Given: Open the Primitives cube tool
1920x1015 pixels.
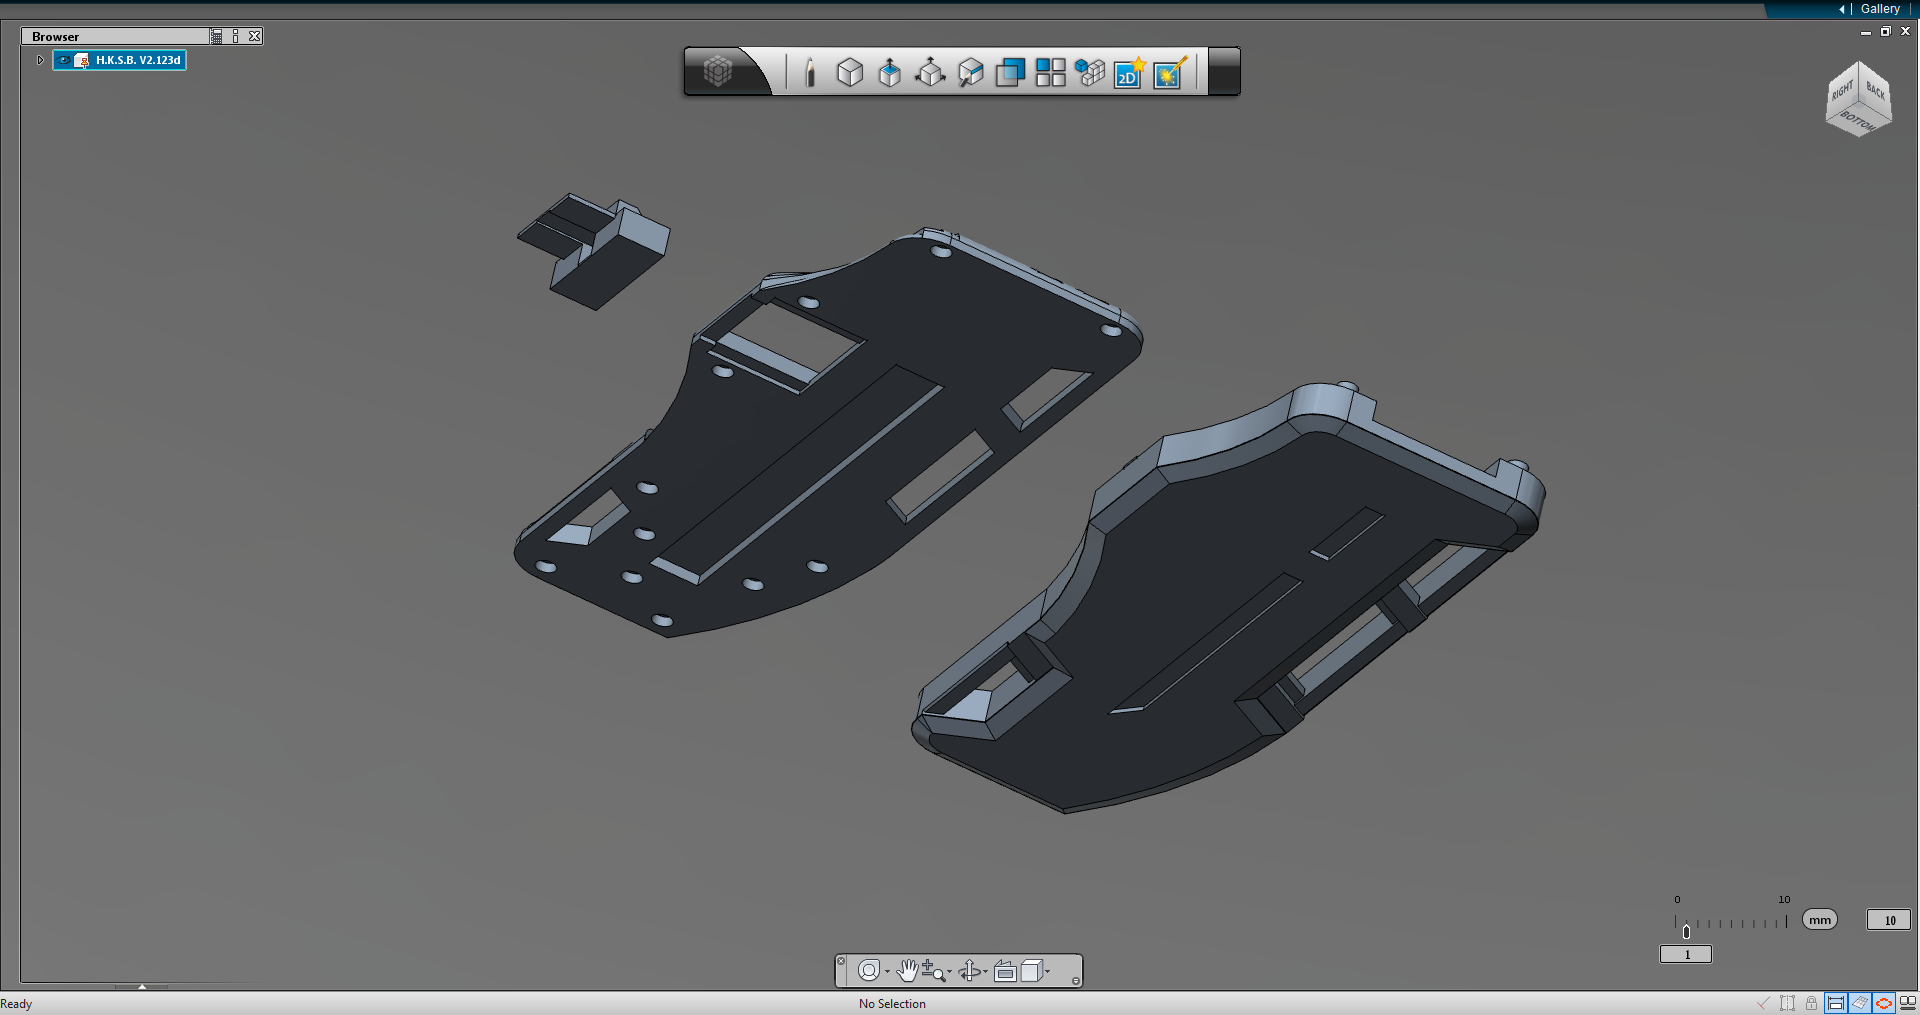Looking at the screenshot, I should (x=850, y=72).
